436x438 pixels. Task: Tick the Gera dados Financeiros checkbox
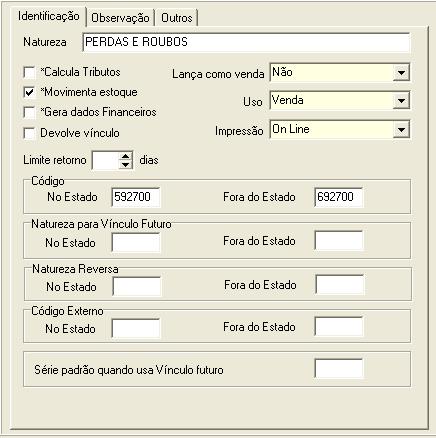point(29,112)
